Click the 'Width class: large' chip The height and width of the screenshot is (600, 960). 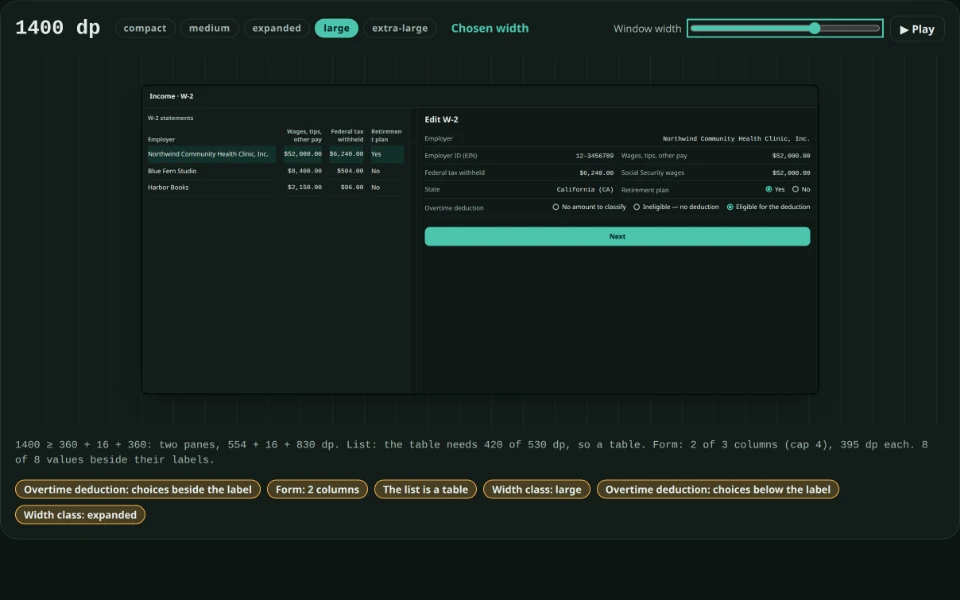(537, 490)
